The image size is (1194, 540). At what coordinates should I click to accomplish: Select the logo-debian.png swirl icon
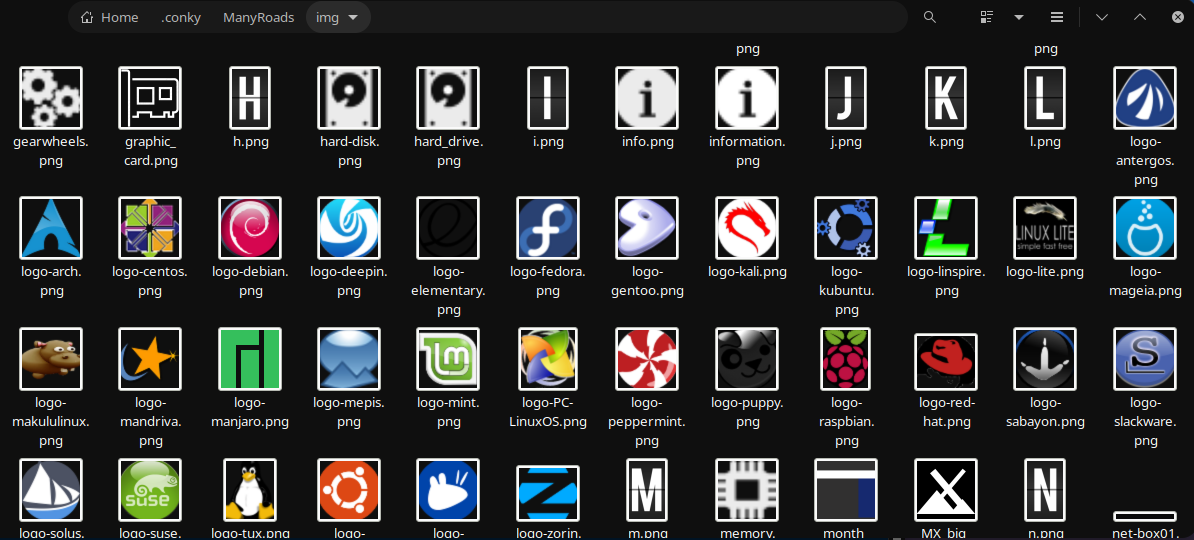(250, 228)
